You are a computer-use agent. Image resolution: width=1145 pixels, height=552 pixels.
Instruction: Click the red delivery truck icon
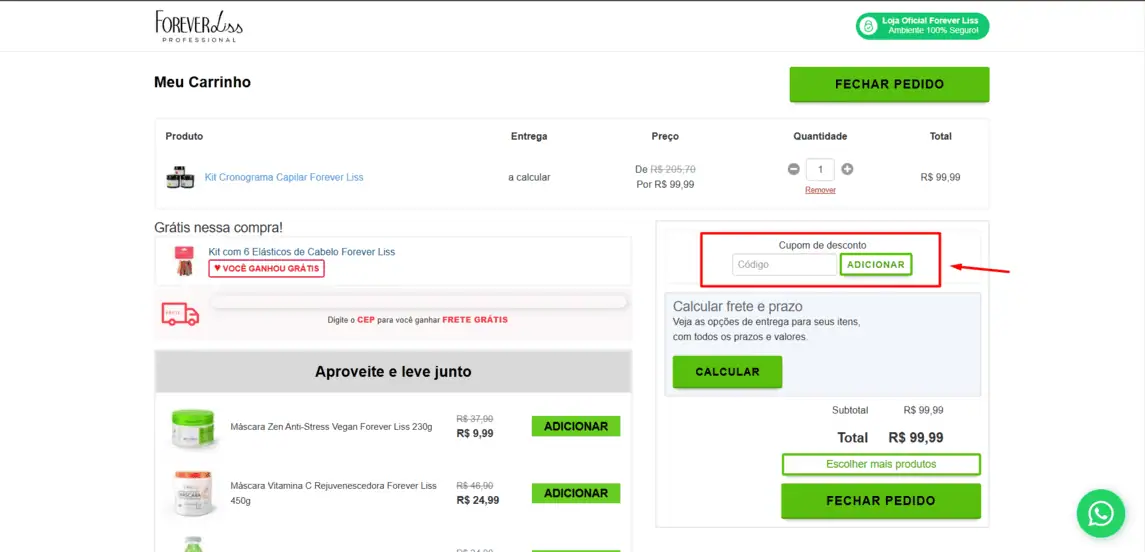coord(180,313)
